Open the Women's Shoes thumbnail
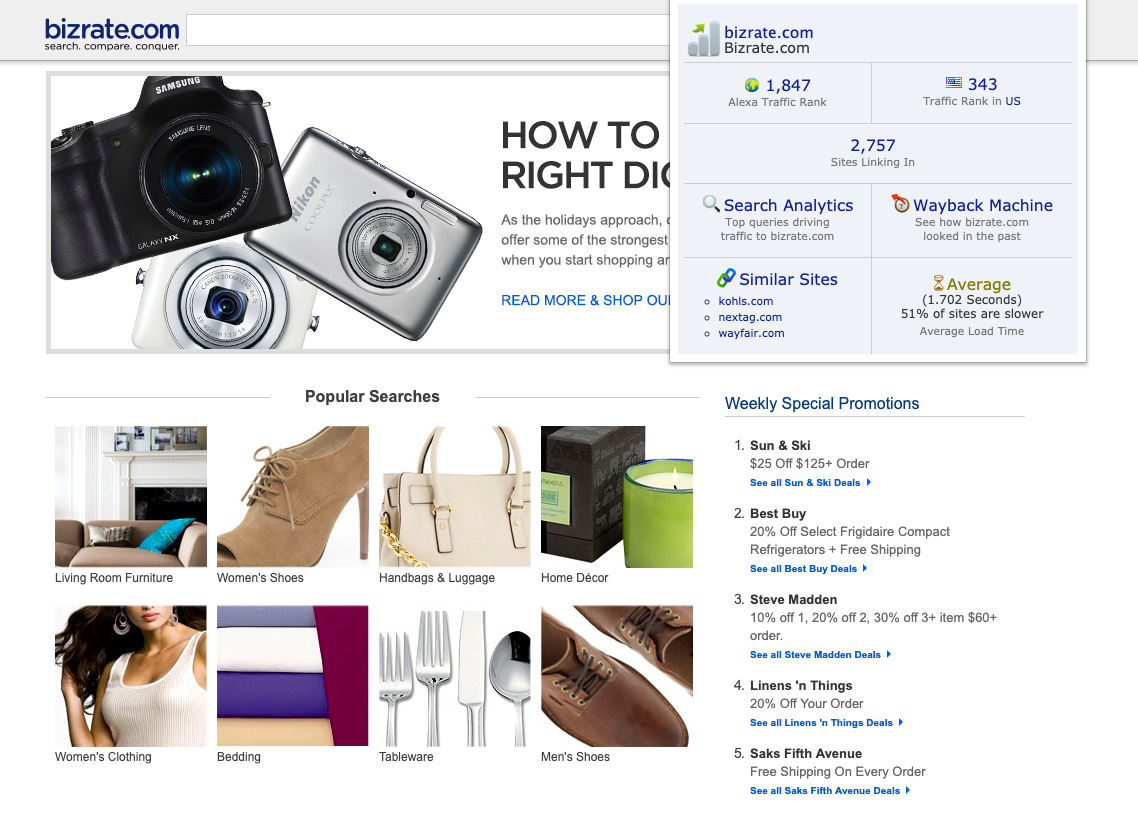The width and height of the screenshot is (1138, 814). pos(292,496)
